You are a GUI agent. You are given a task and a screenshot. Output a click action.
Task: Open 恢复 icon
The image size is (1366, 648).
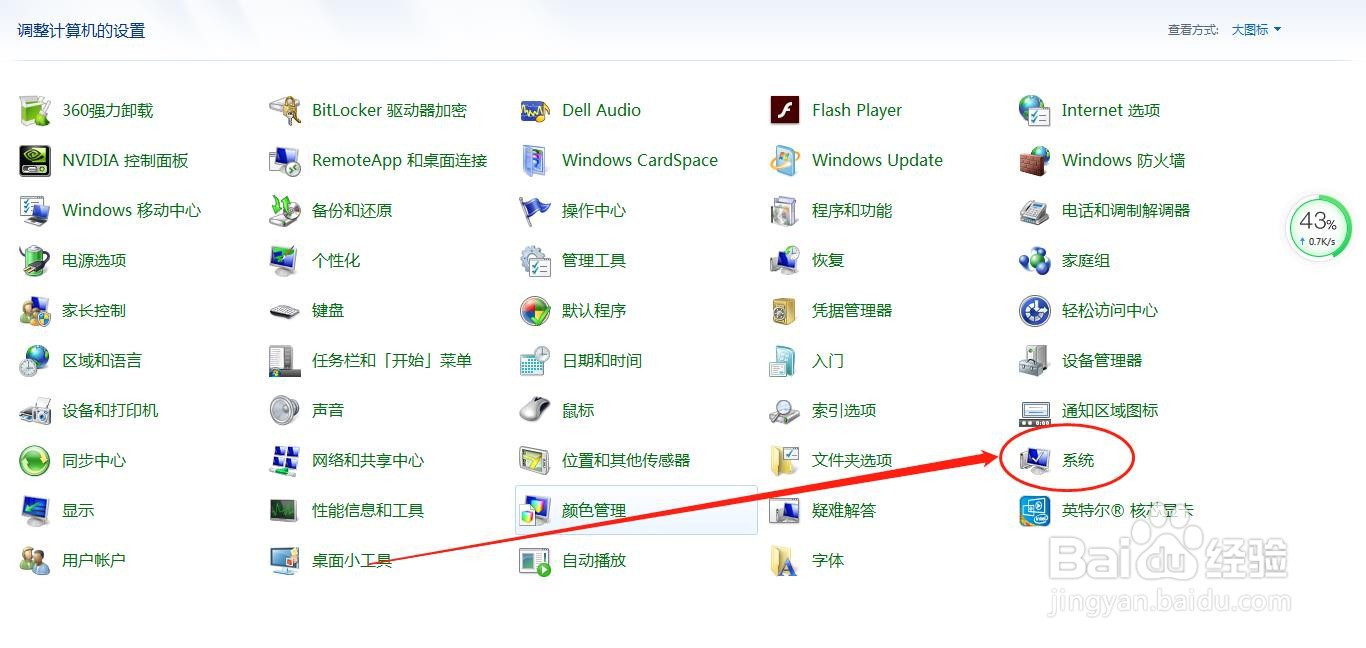(x=785, y=260)
